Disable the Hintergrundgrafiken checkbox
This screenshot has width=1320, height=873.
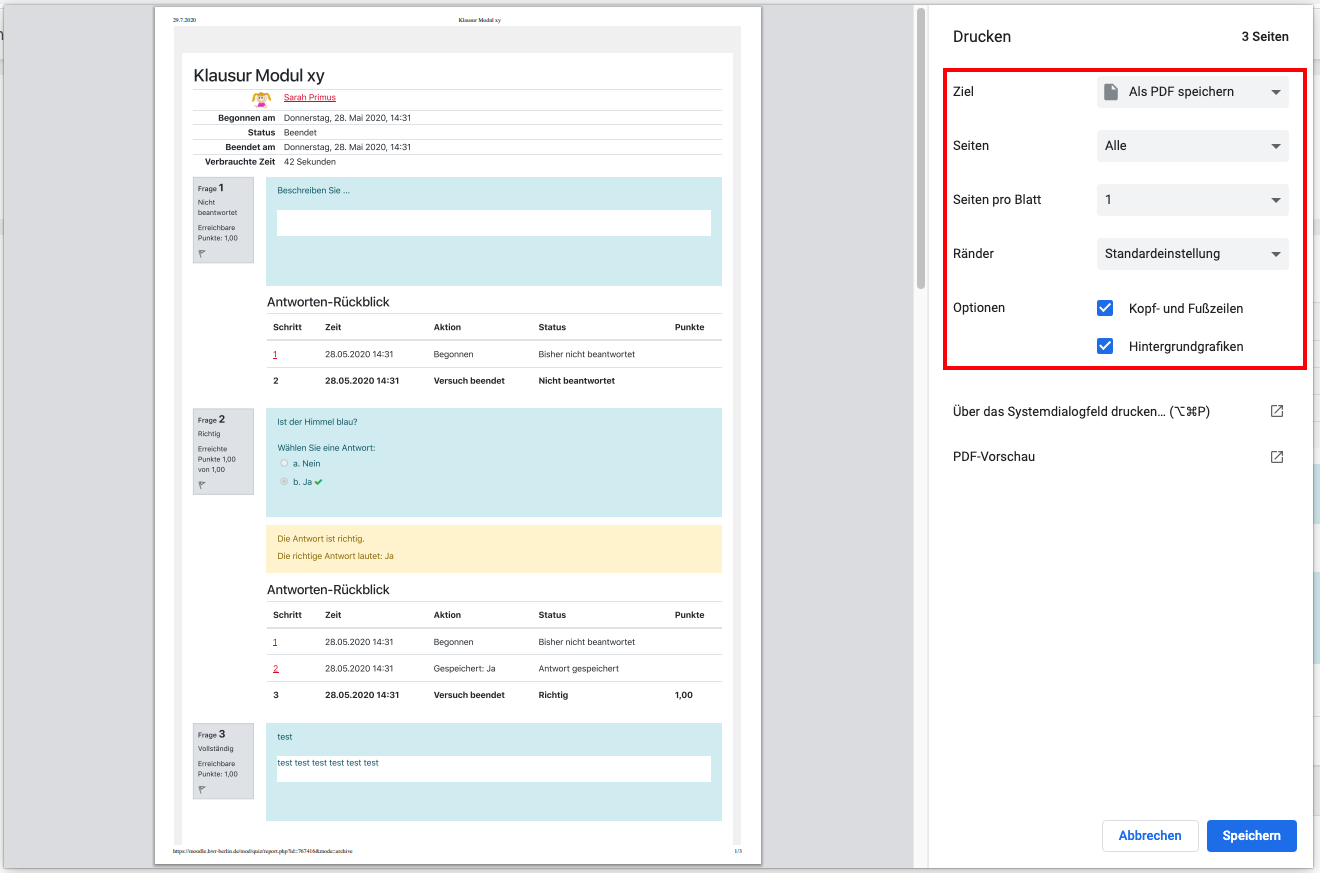coord(1105,346)
